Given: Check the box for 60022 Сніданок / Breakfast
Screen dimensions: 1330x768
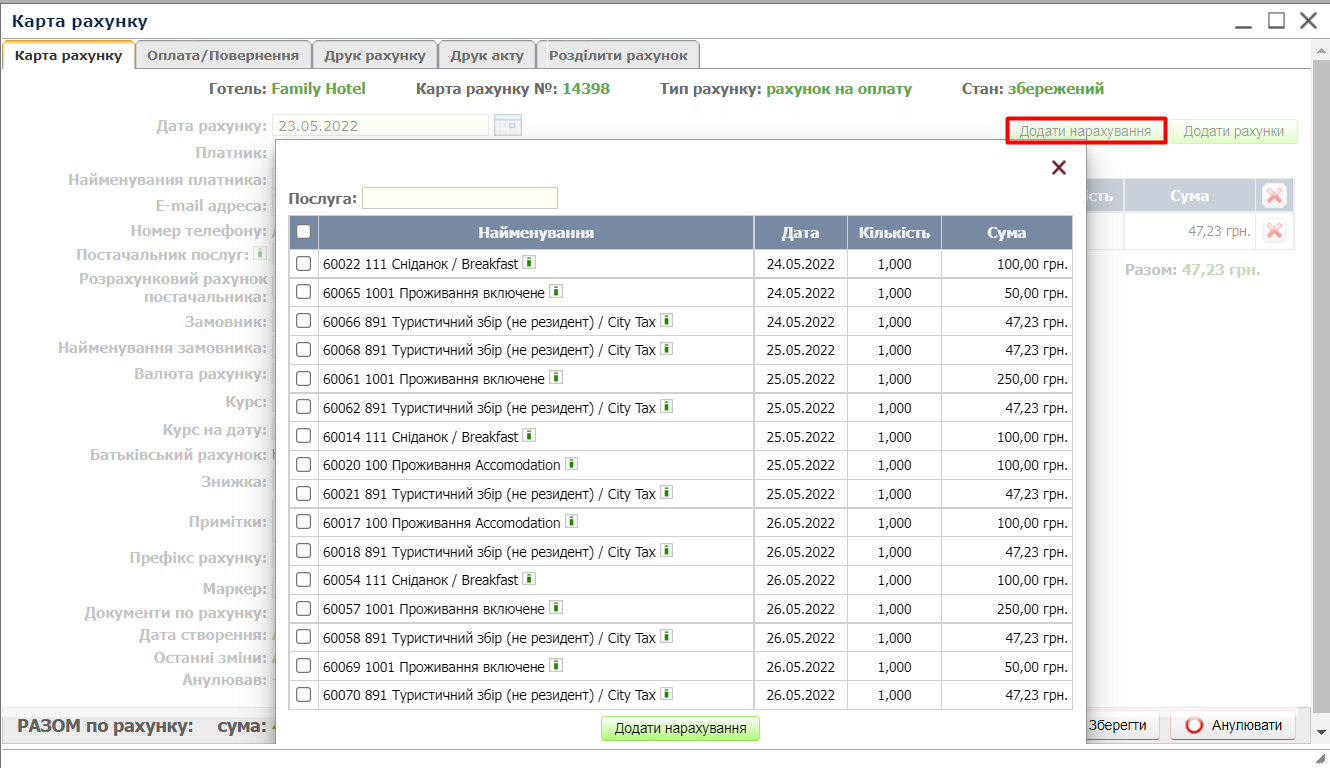Looking at the screenshot, I should coord(304,264).
